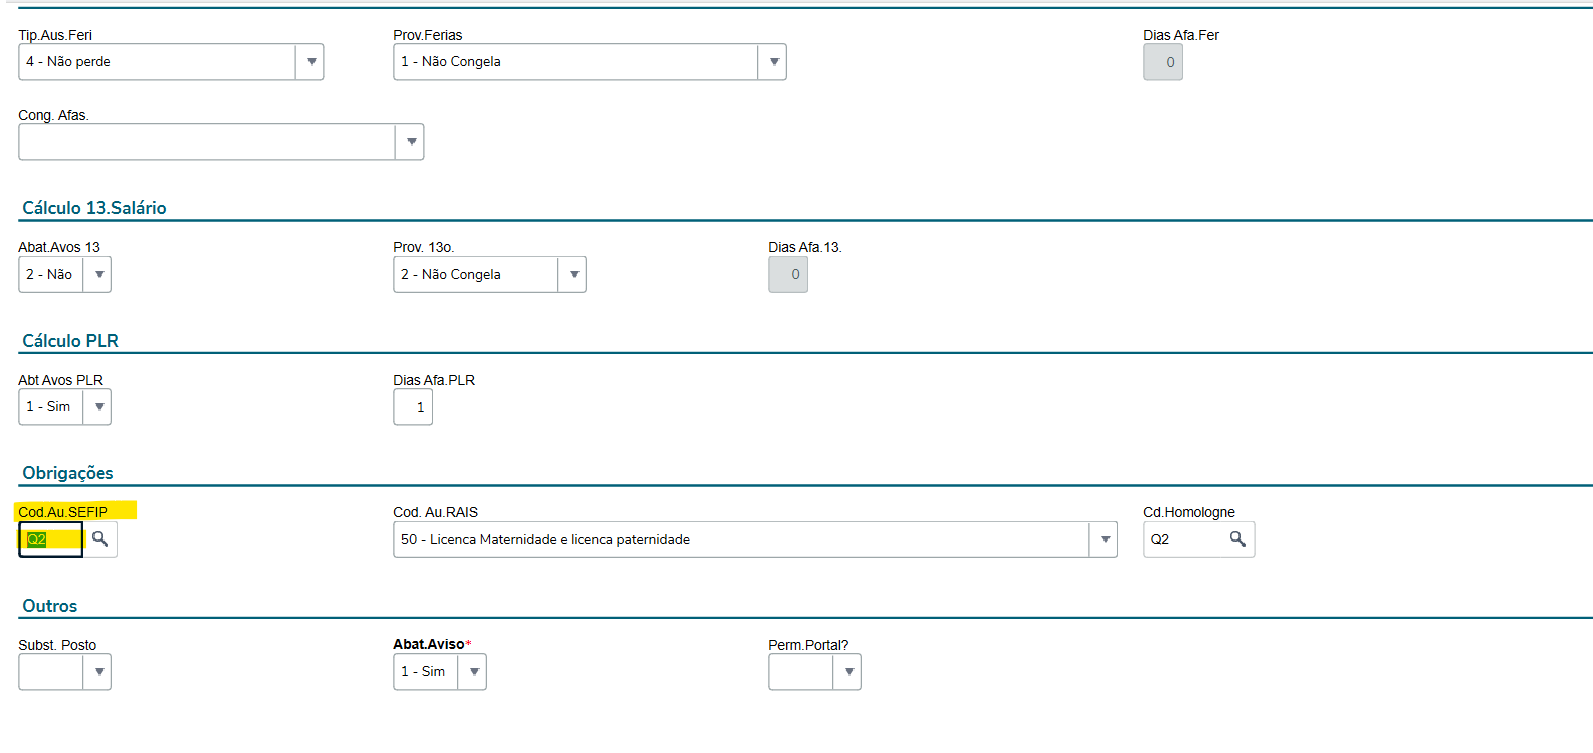The width and height of the screenshot is (1593, 753).
Task: Open the Cong. Afas. combo box
Action: [x=410, y=142]
